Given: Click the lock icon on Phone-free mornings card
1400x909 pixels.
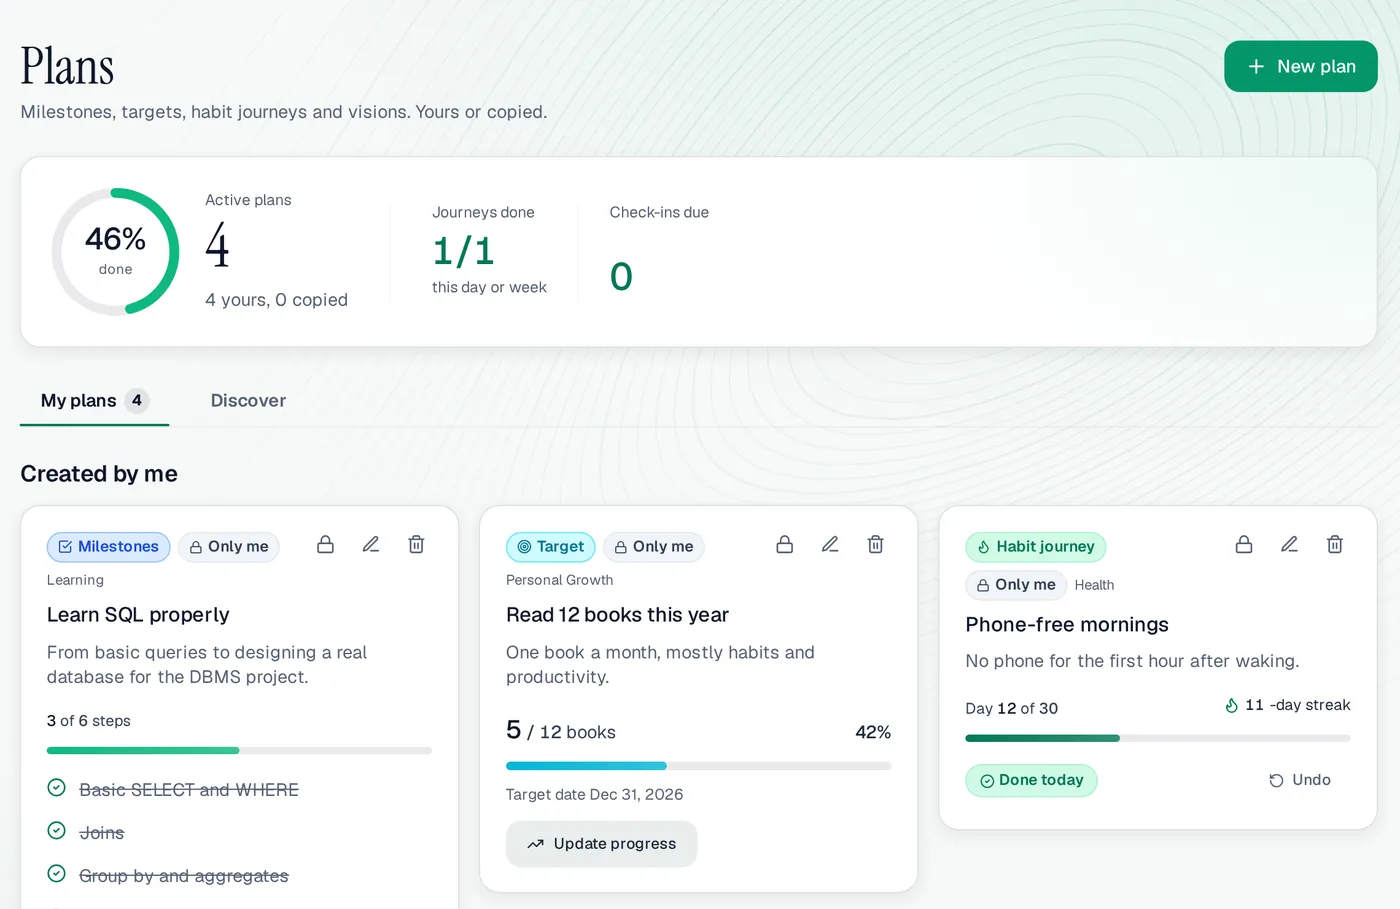Looking at the screenshot, I should coord(1244,545).
